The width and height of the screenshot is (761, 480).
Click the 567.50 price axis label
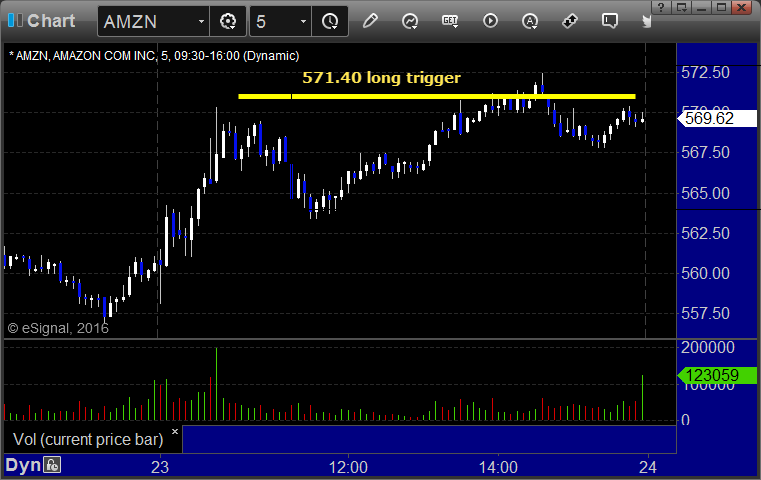[705, 152]
